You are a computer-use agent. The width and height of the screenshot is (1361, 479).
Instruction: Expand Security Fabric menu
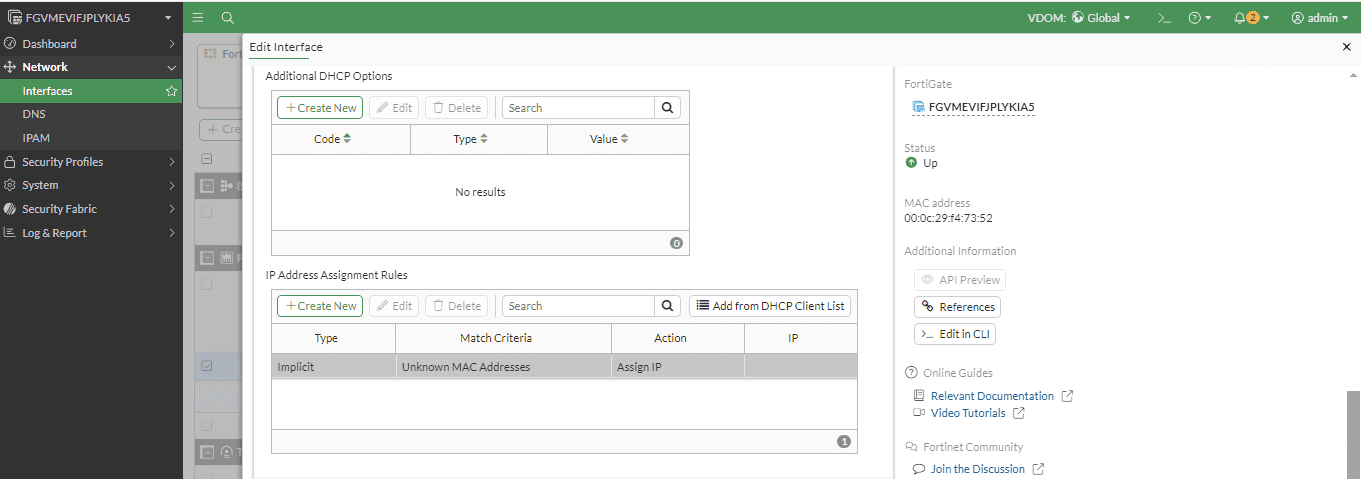click(91, 209)
